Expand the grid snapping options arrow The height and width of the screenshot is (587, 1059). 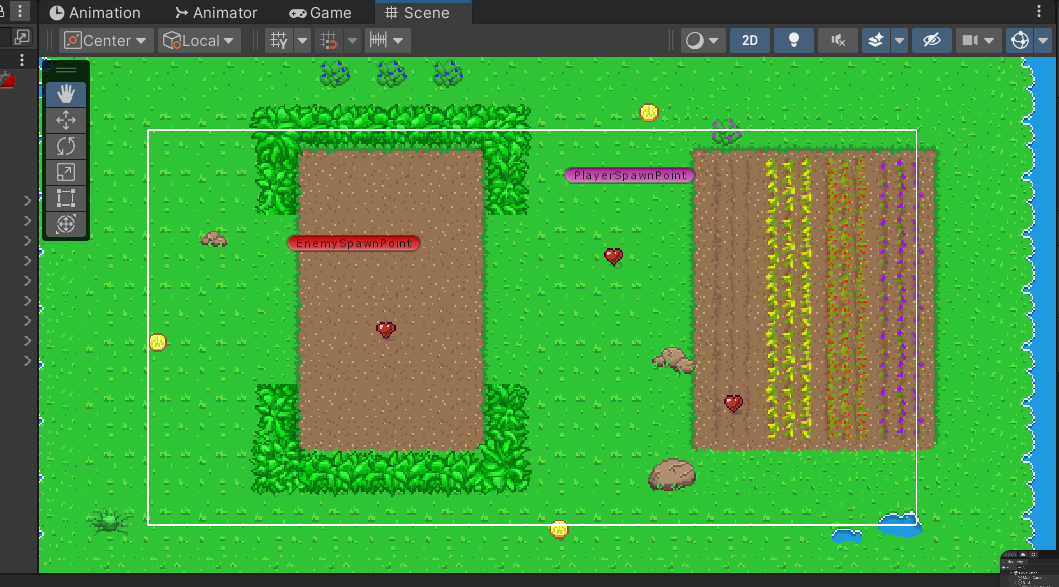click(x=353, y=41)
